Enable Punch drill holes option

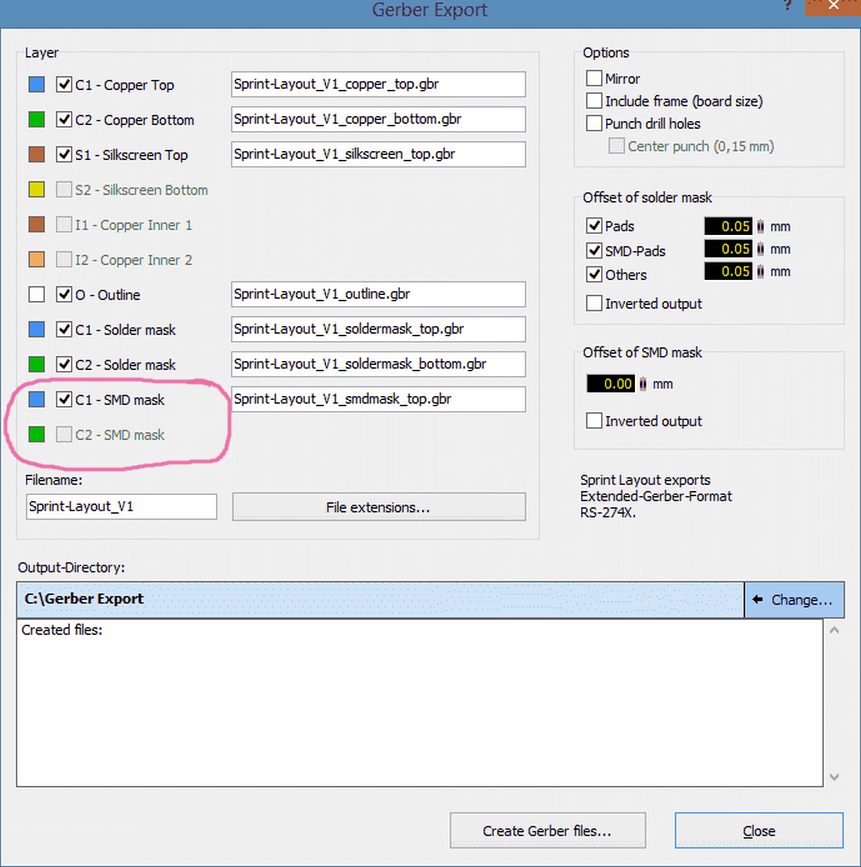594,123
